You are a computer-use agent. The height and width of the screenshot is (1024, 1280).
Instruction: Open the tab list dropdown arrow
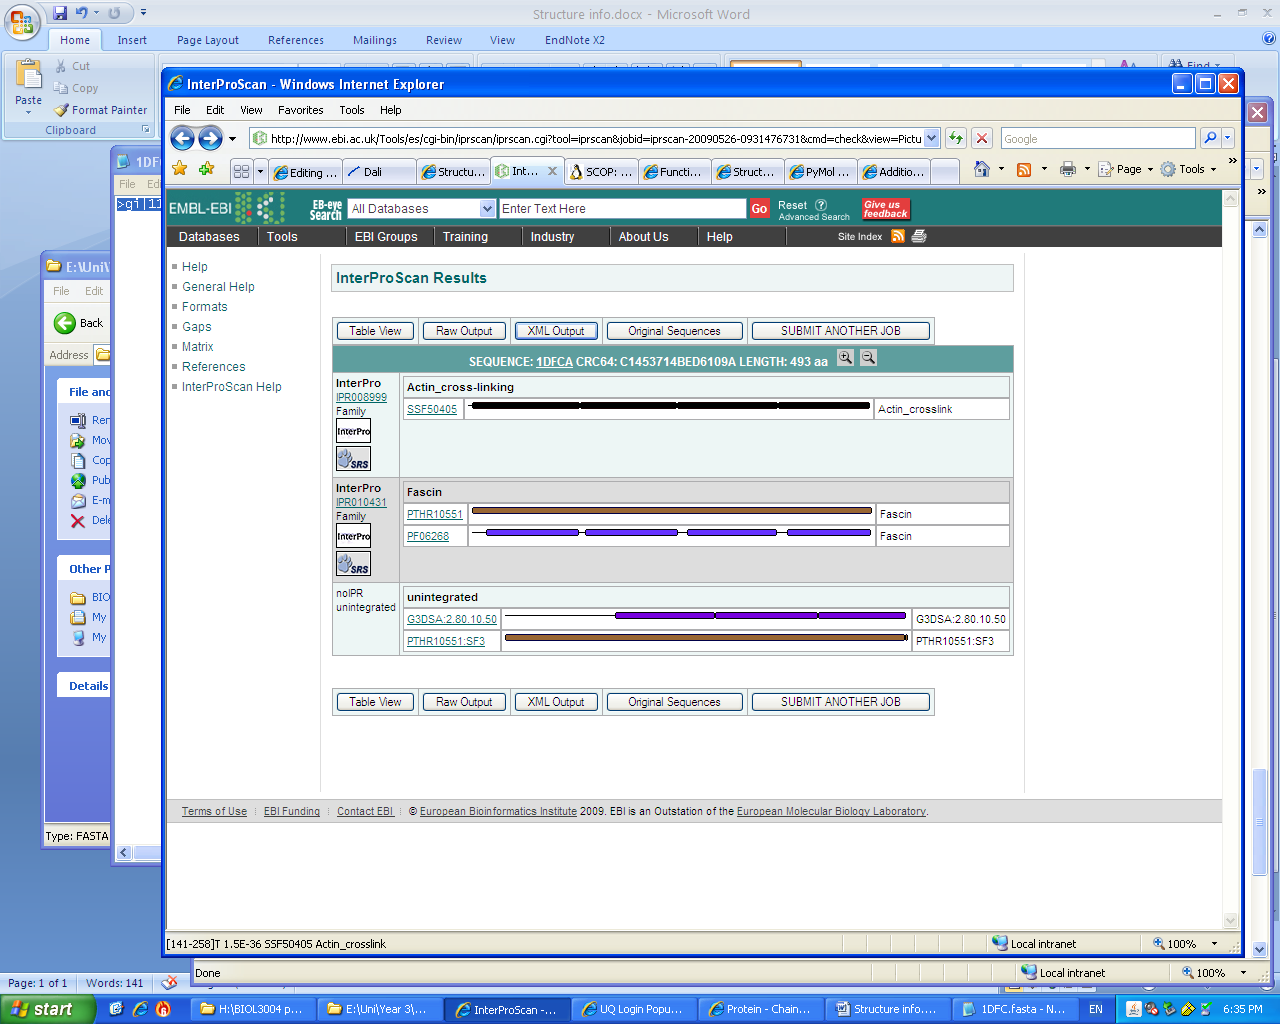click(x=260, y=171)
